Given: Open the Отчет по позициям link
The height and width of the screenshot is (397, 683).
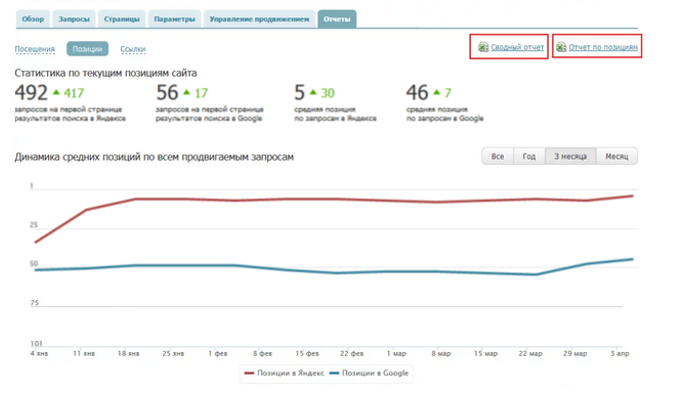Looking at the screenshot, I should pyautogui.click(x=603, y=47).
